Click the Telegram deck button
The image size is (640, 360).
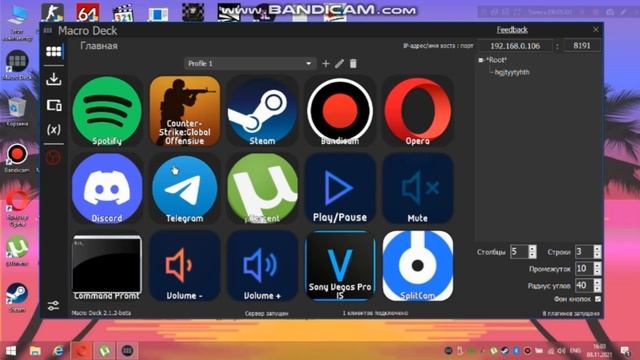click(x=184, y=188)
